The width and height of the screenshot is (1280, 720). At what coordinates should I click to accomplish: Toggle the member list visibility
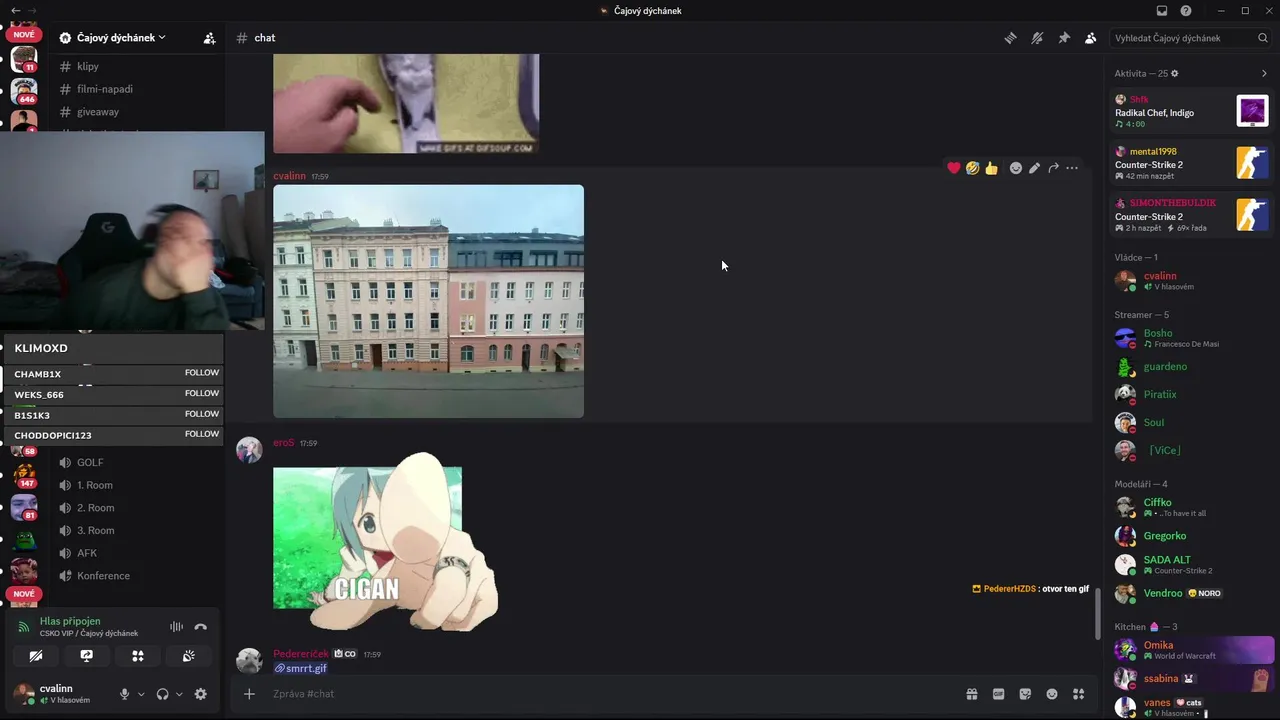(x=1090, y=38)
